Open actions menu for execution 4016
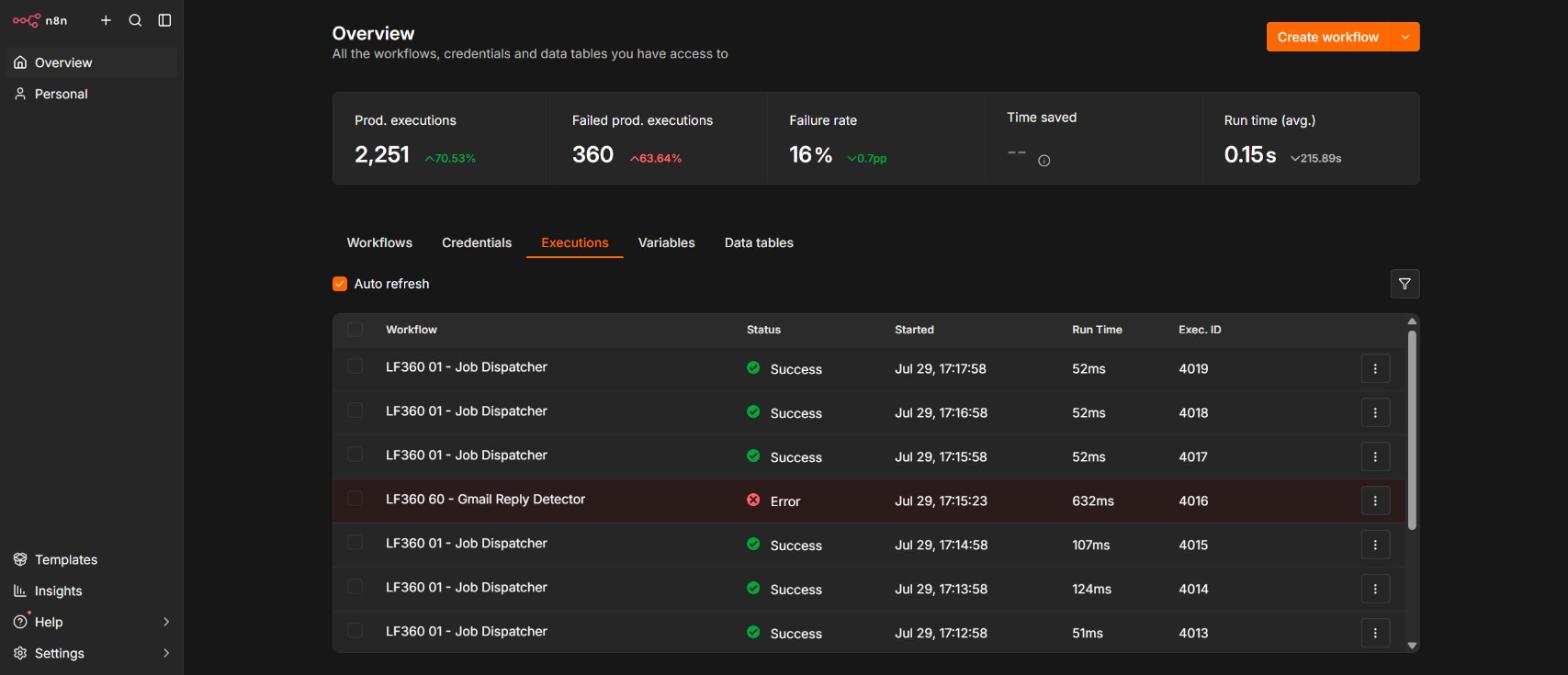This screenshot has height=675, width=1568. click(x=1375, y=501)
